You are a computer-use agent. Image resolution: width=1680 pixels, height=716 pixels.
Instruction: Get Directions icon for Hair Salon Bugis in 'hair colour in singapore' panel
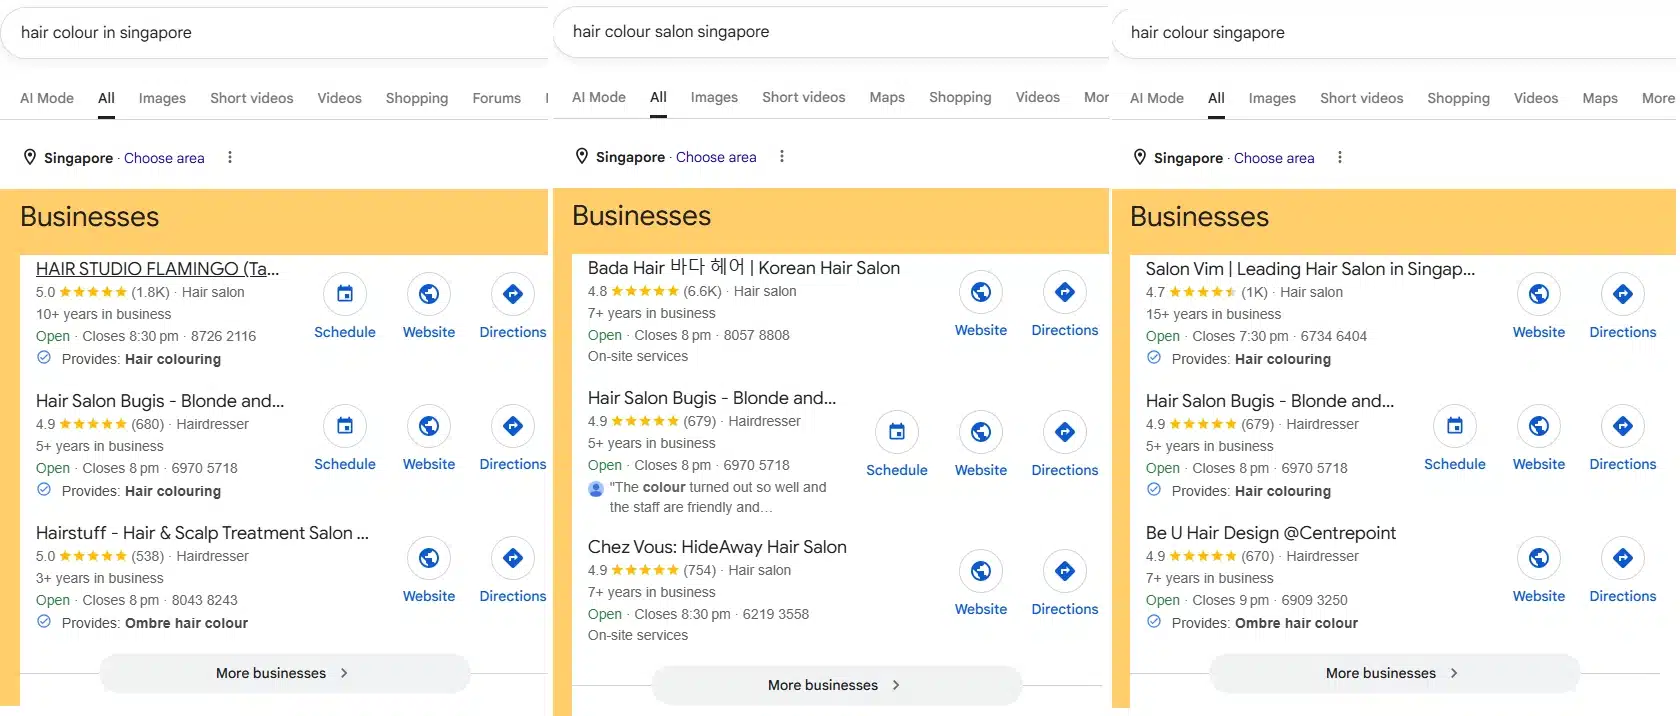[513, 426]
